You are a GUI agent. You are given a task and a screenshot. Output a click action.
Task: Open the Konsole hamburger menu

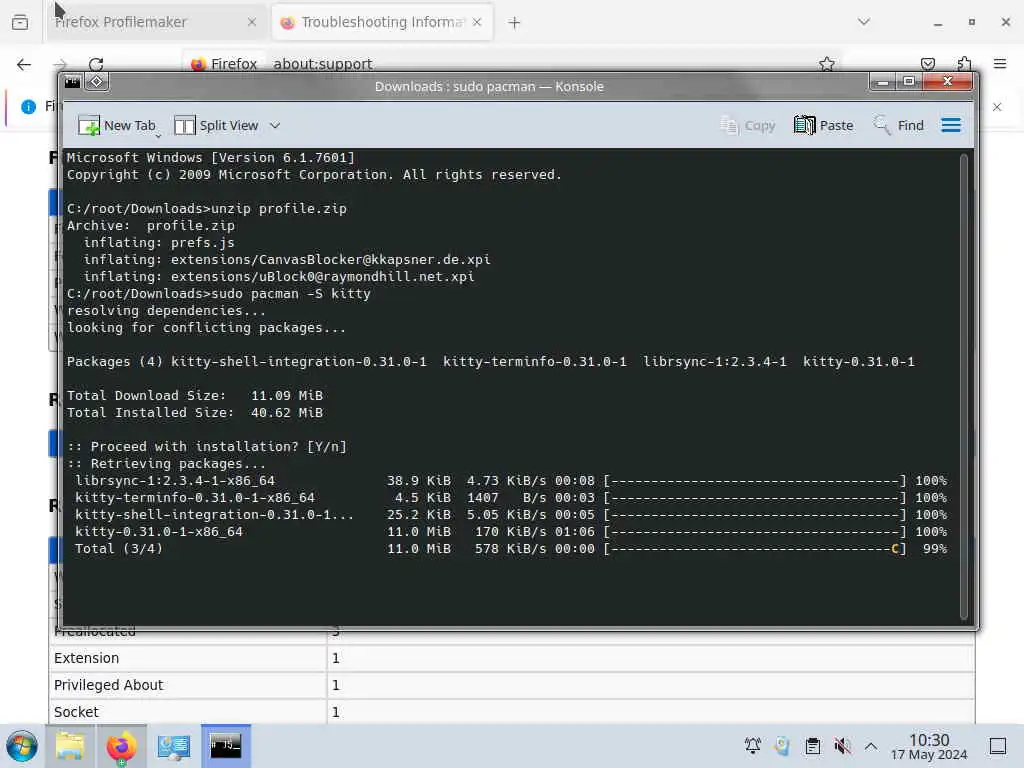(951, 125)
